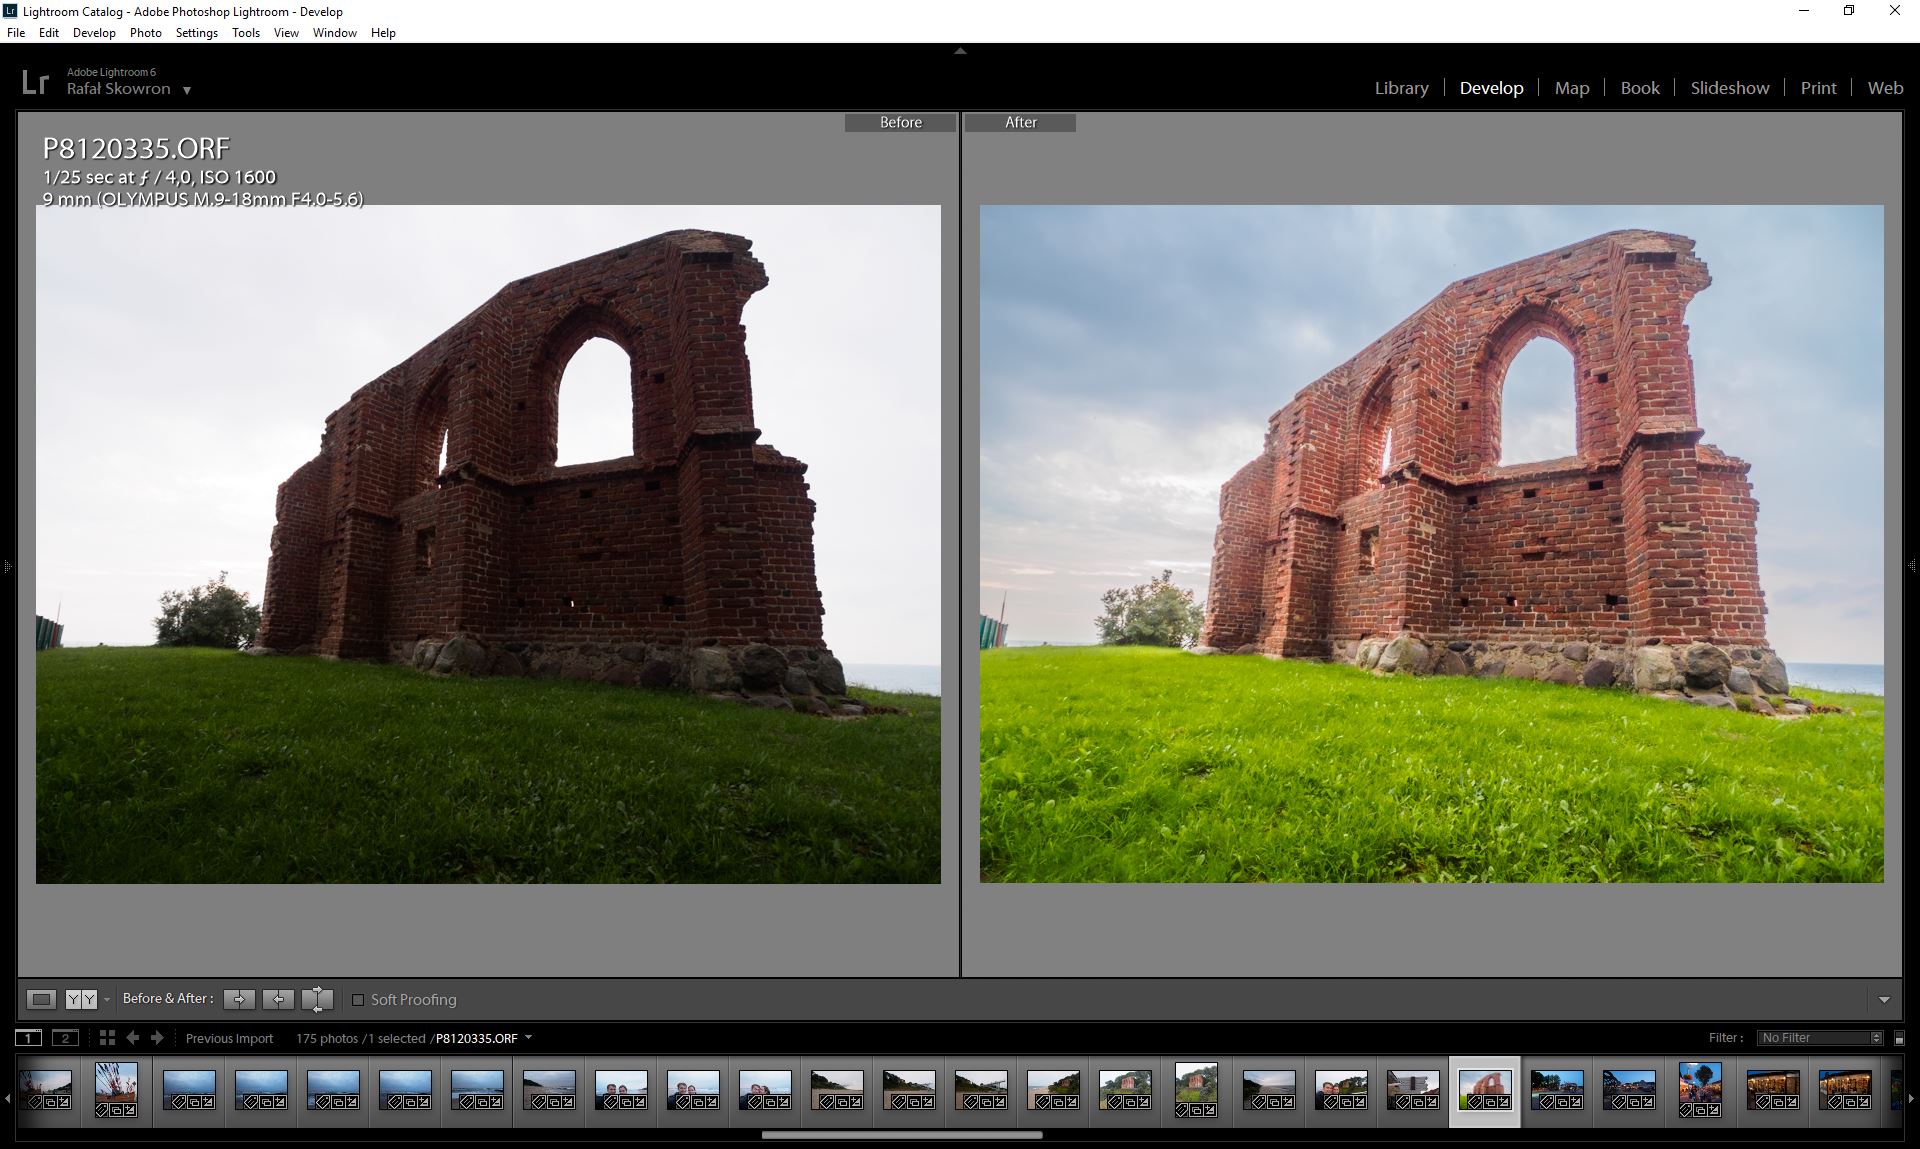
Task: Click the Before/After Y|Y view icon
Action: tap(81, 999)
